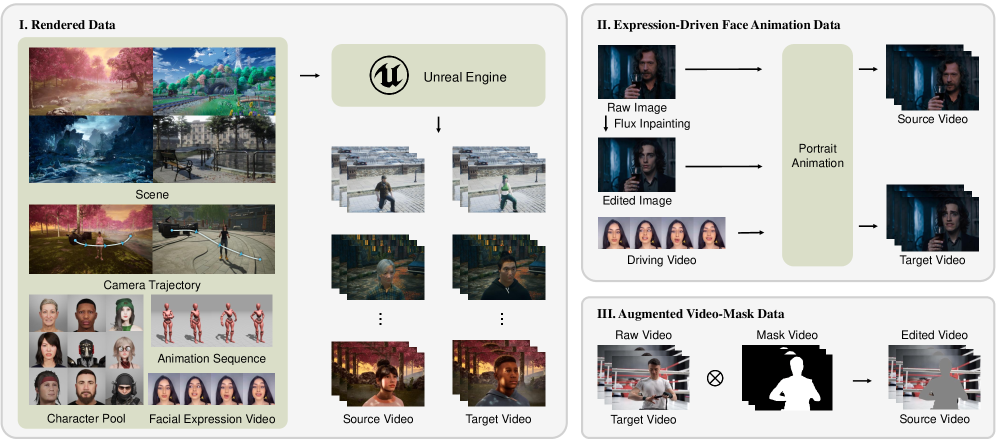
Task: Click the 'III. Augmented Video-Mask Data' heading
Action: coord(690,314)
